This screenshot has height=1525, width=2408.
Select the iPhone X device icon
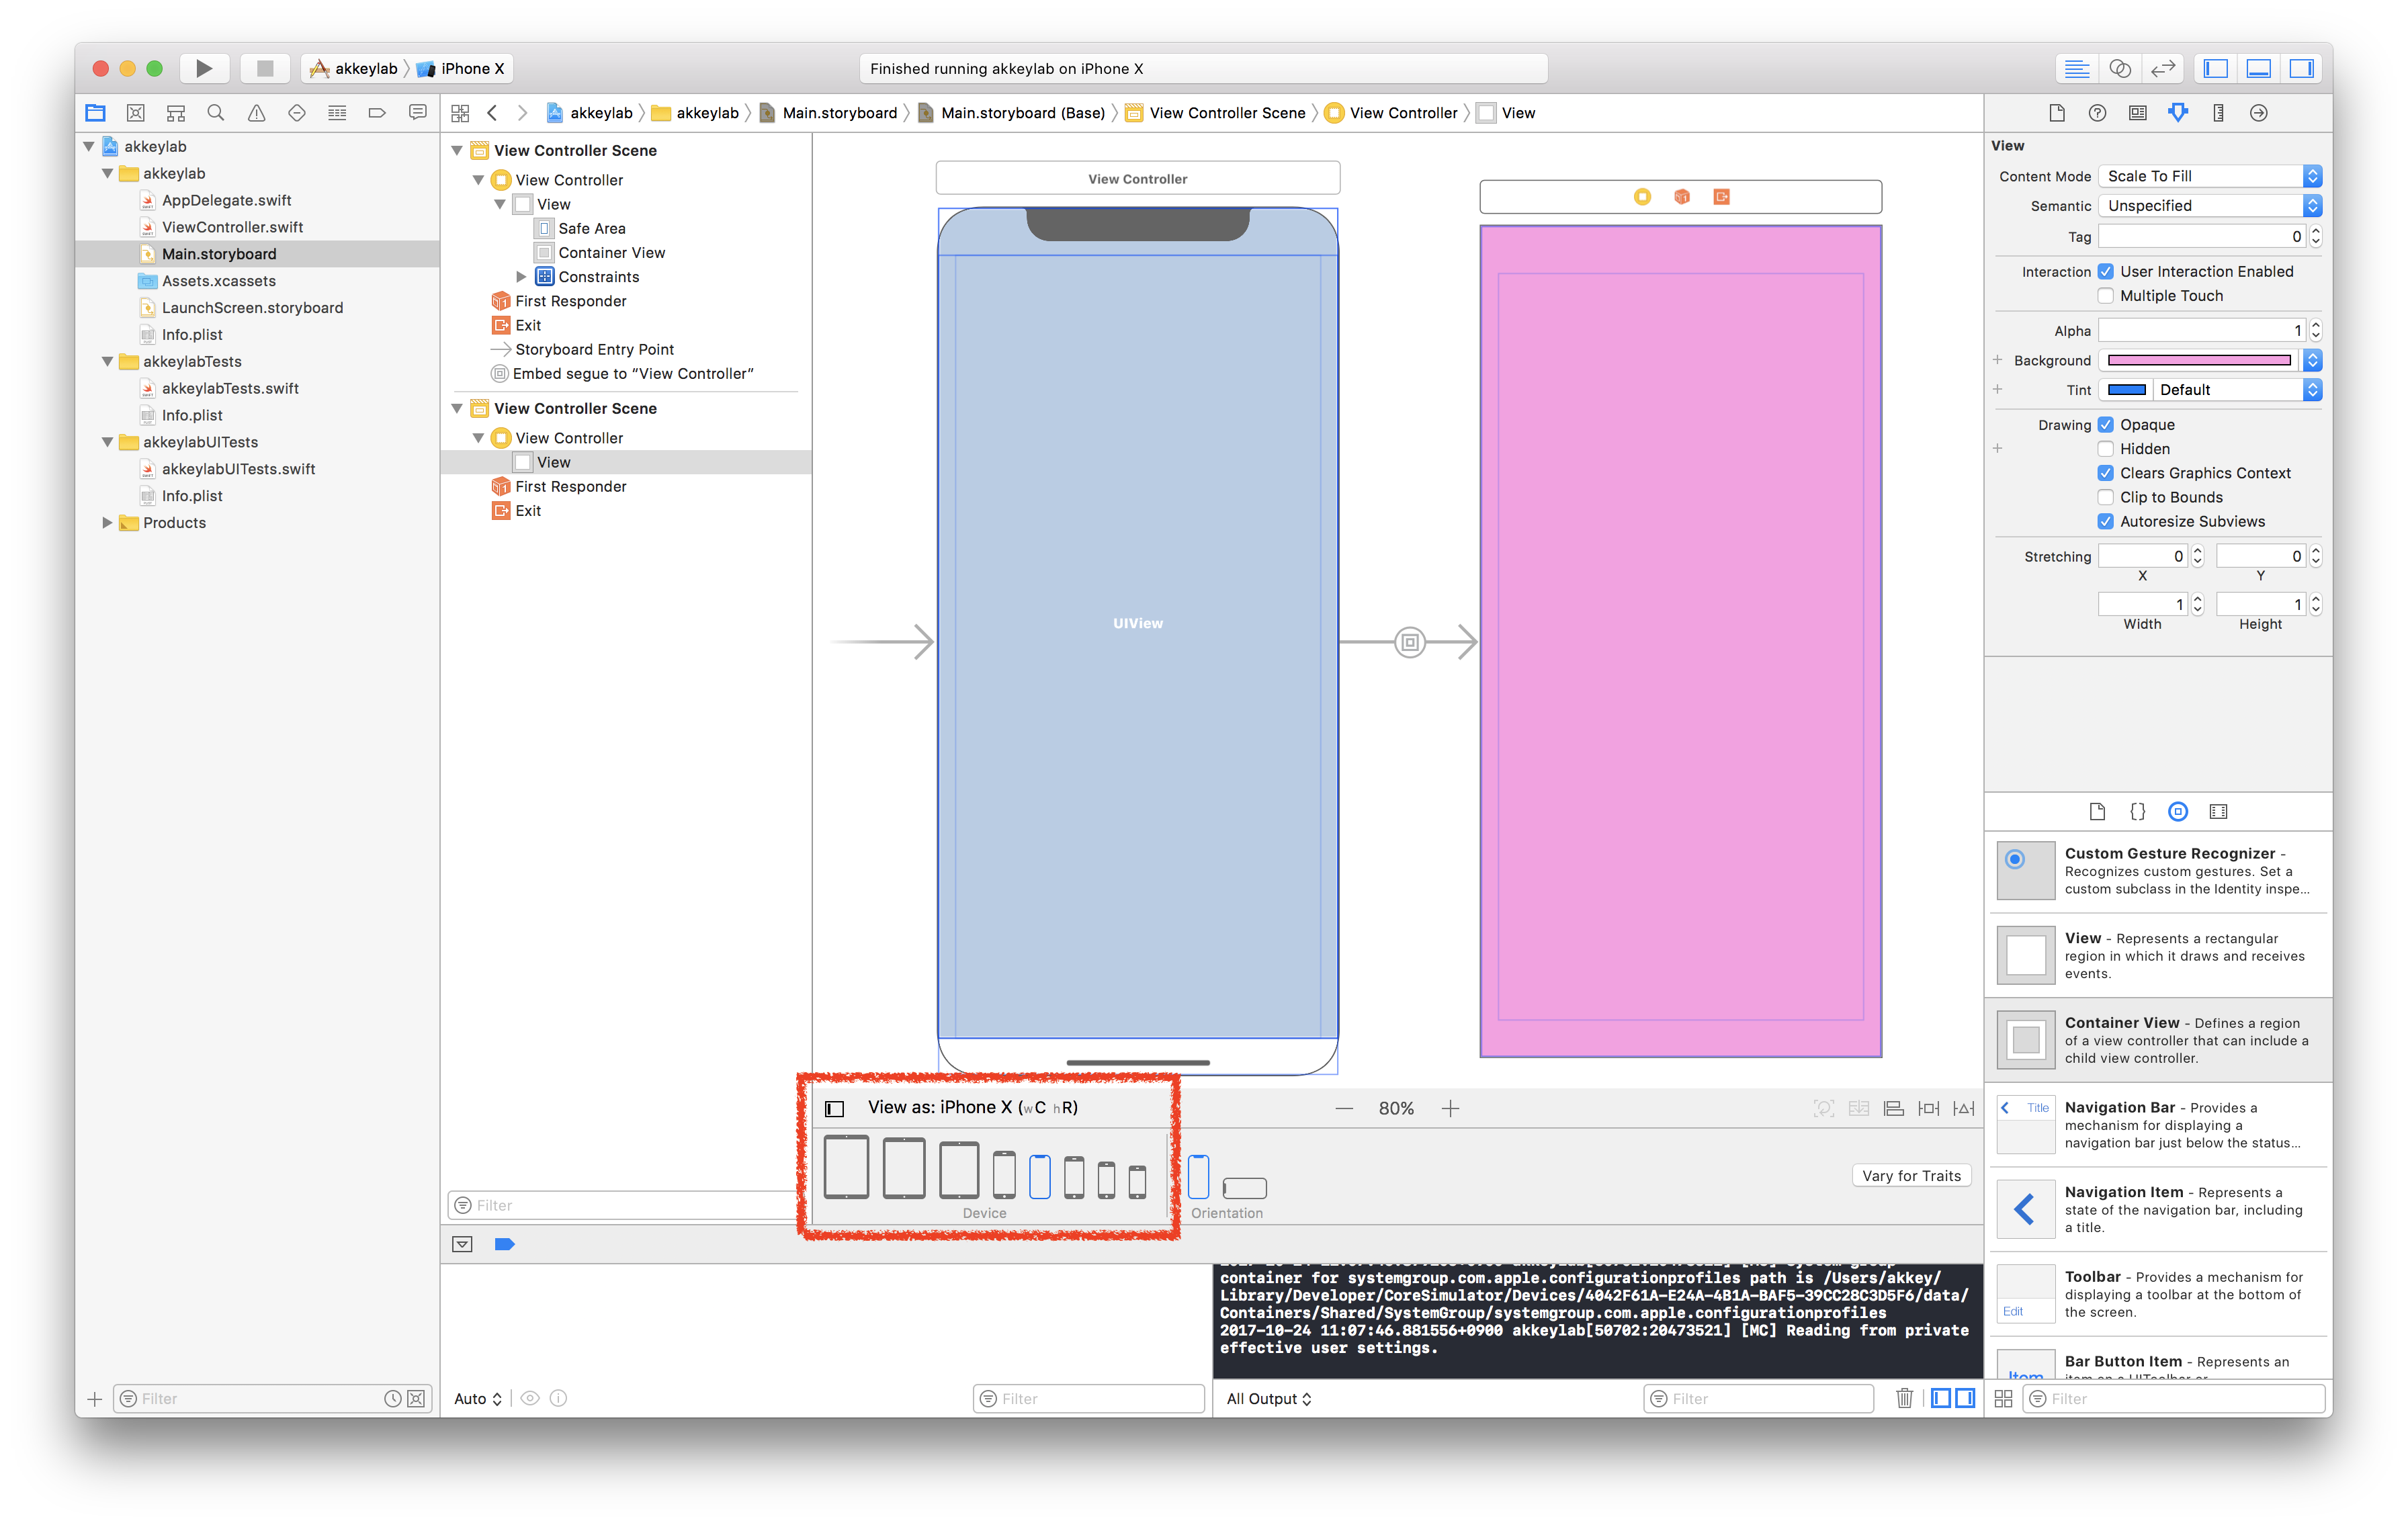1040,1176
